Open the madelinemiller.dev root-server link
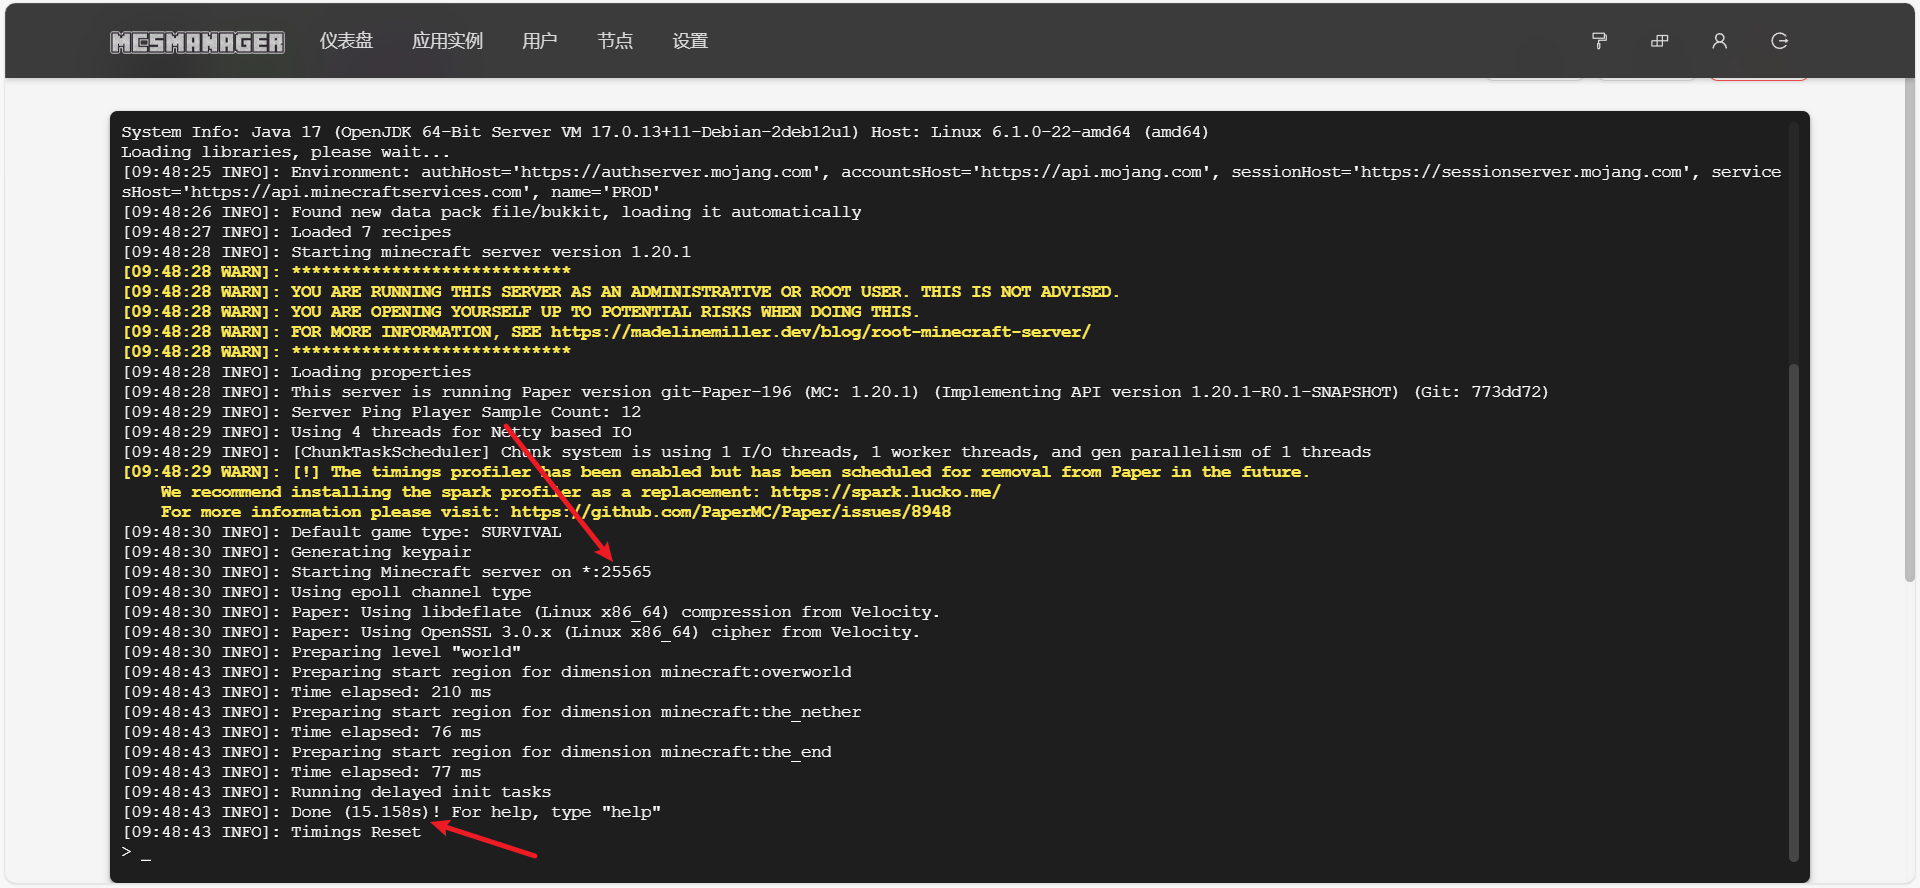1920x888 pixels. click(820, 332)
